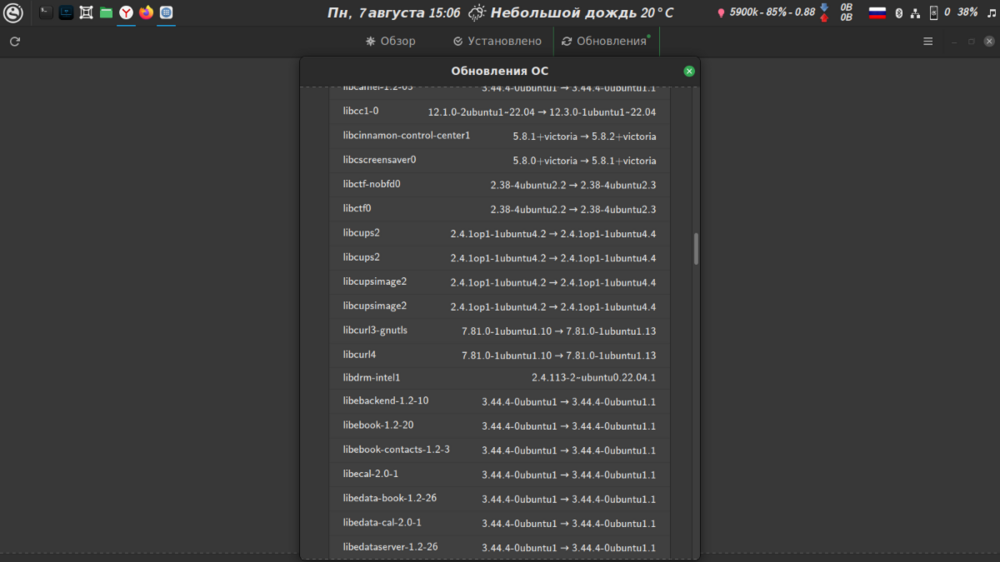This screenshot has width=1000, height=562.
Task: Select the libcurl3-gnutls package row
Action: tap(499, 330)
